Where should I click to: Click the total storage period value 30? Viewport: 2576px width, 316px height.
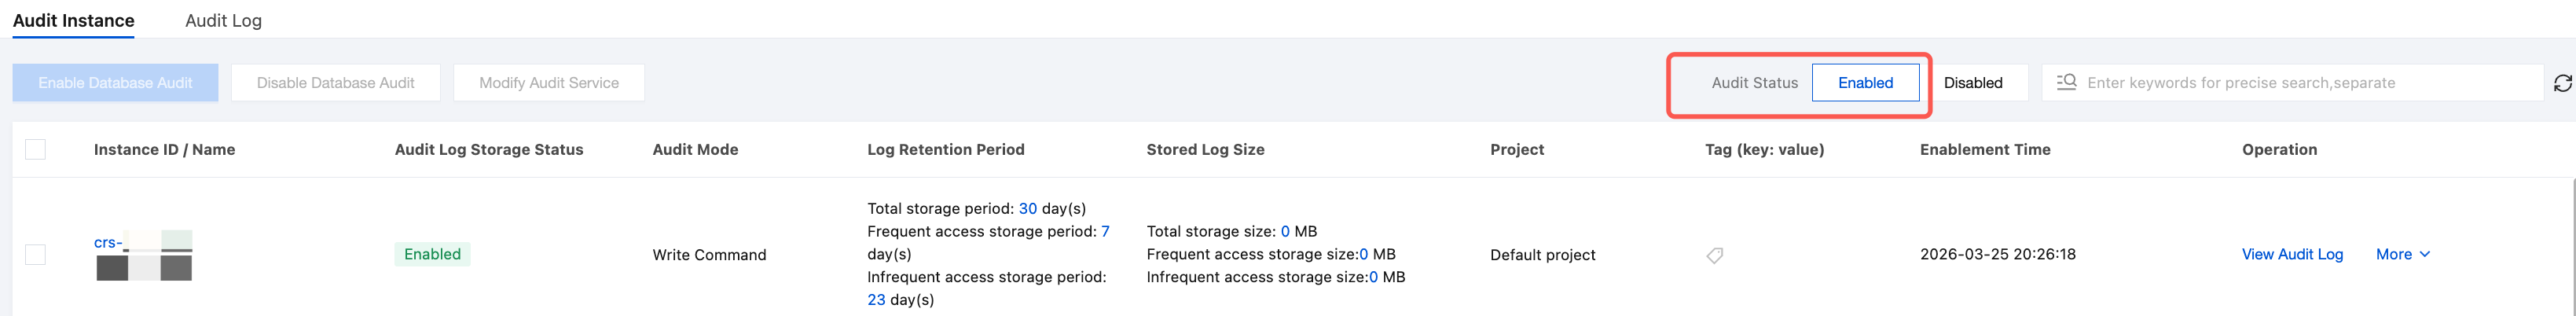[1027, 209]
